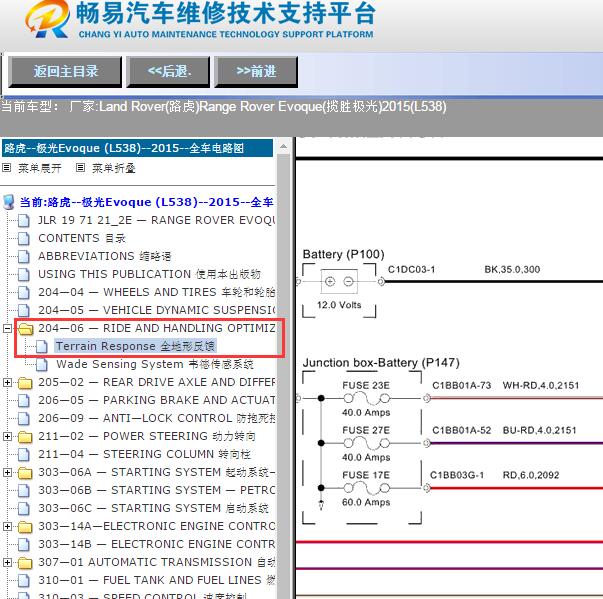Screen dimensions: 603x599
Task: Click the 菜单展开 expand-all link
Action: pyautogui.click(x=40, y=168)
